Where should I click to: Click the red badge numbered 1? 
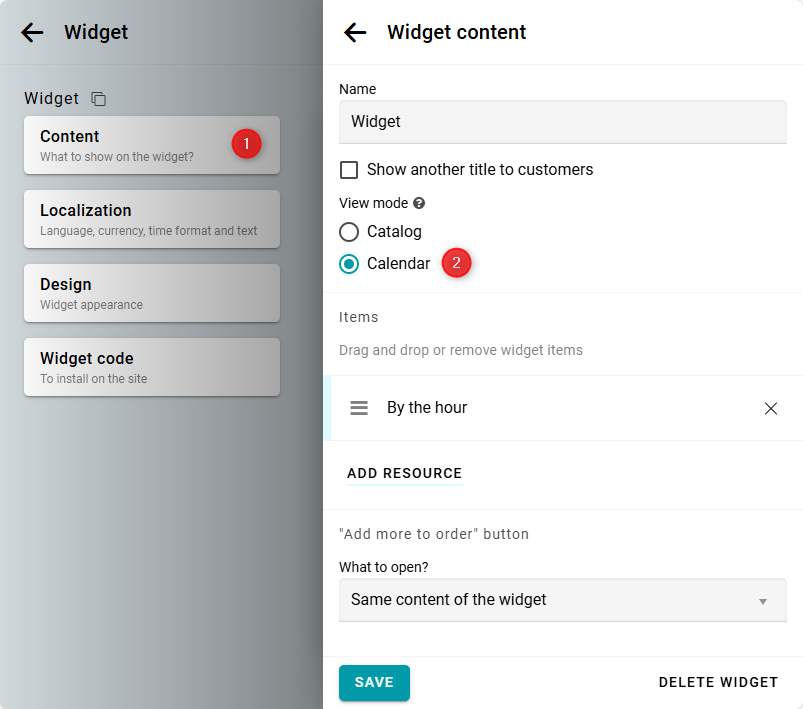pyautogui.click(x=246, y=144)
